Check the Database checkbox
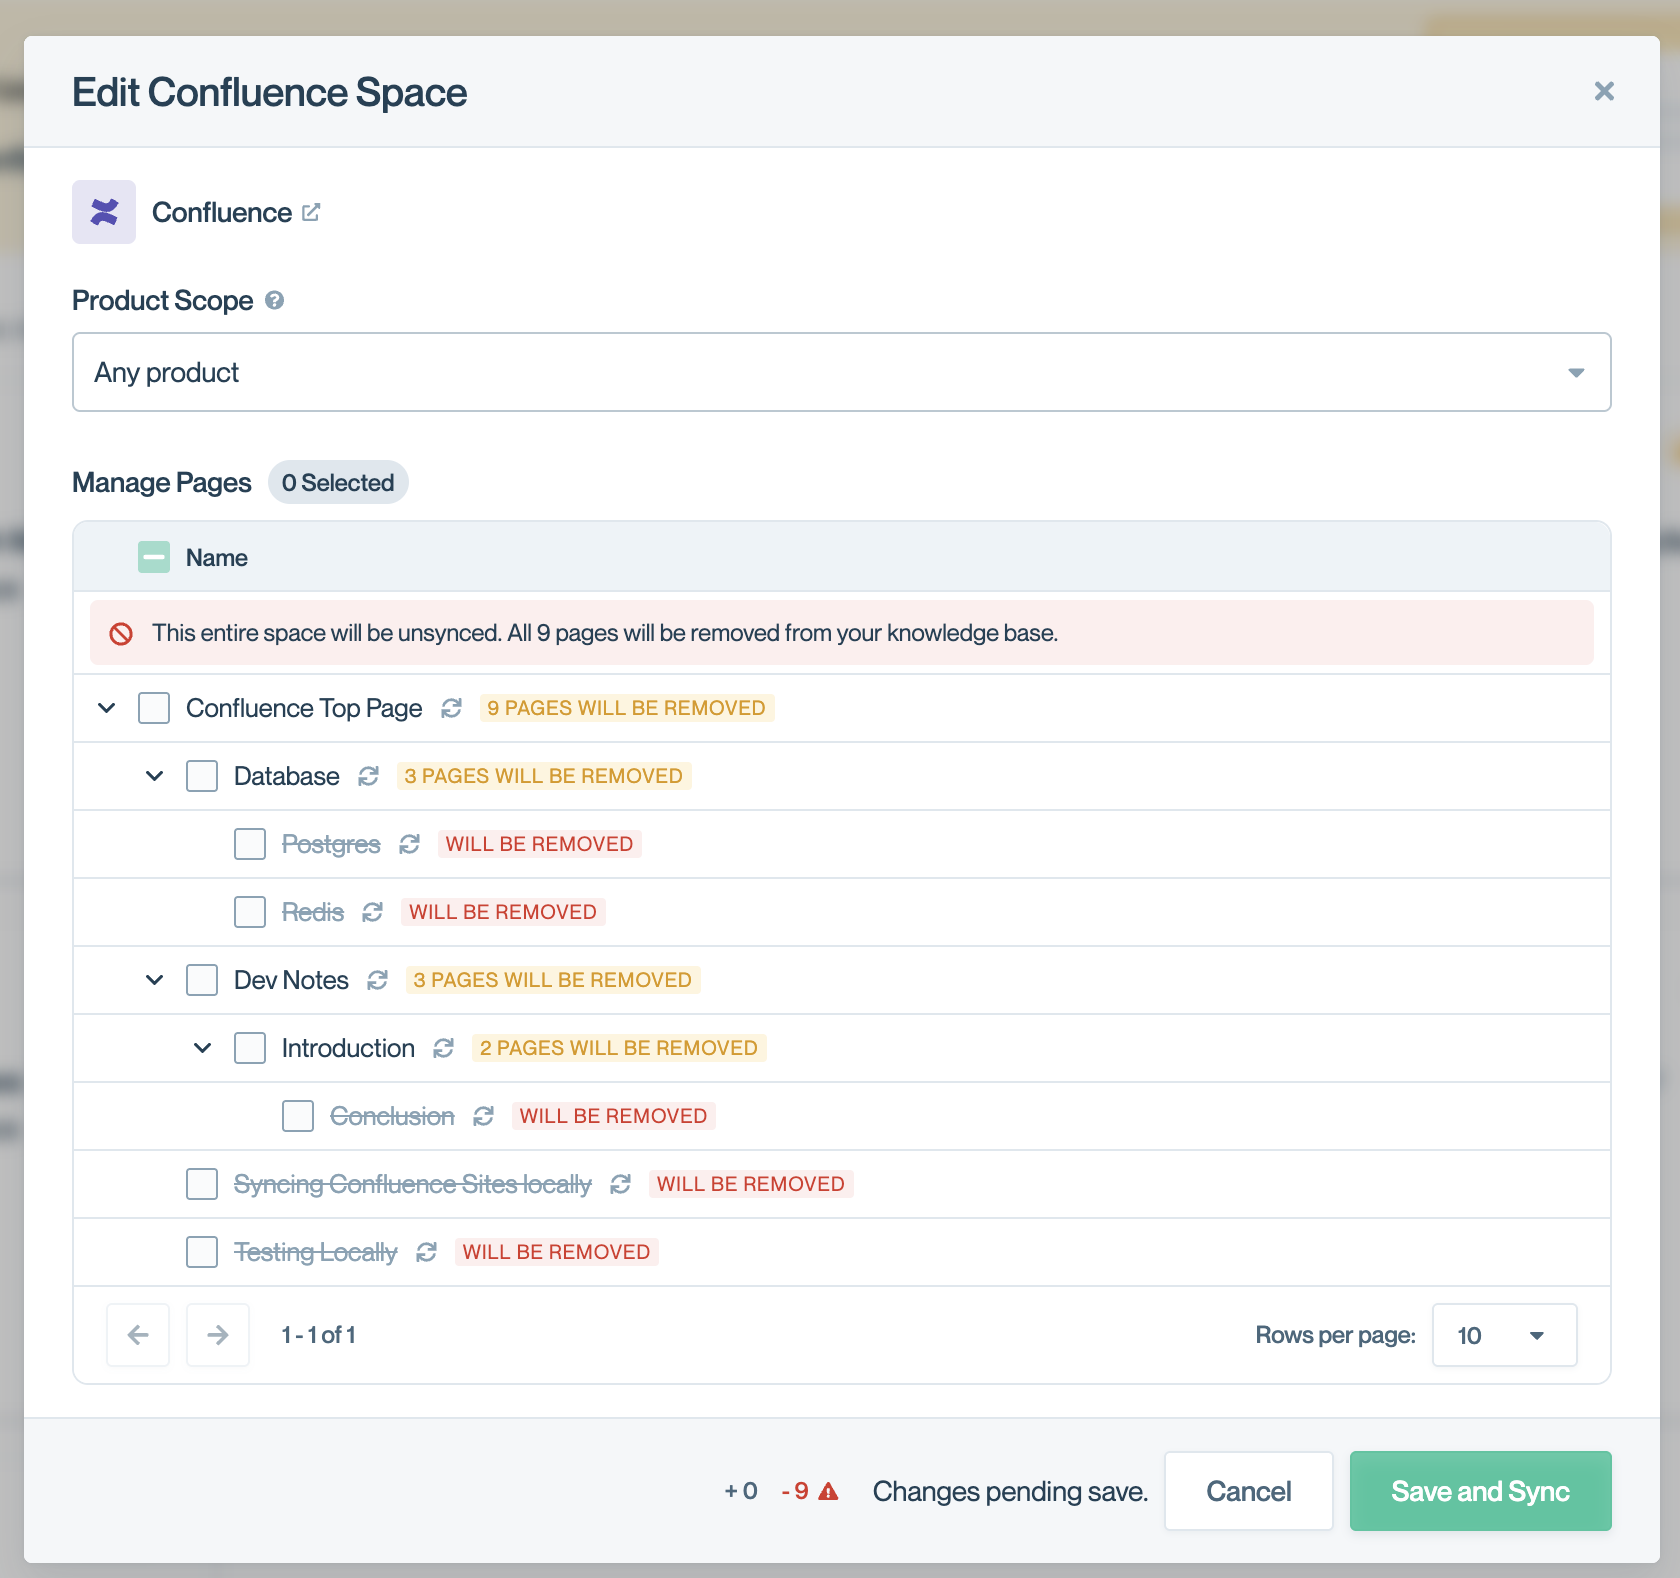1680x1578 pixels. click(202, 776)
